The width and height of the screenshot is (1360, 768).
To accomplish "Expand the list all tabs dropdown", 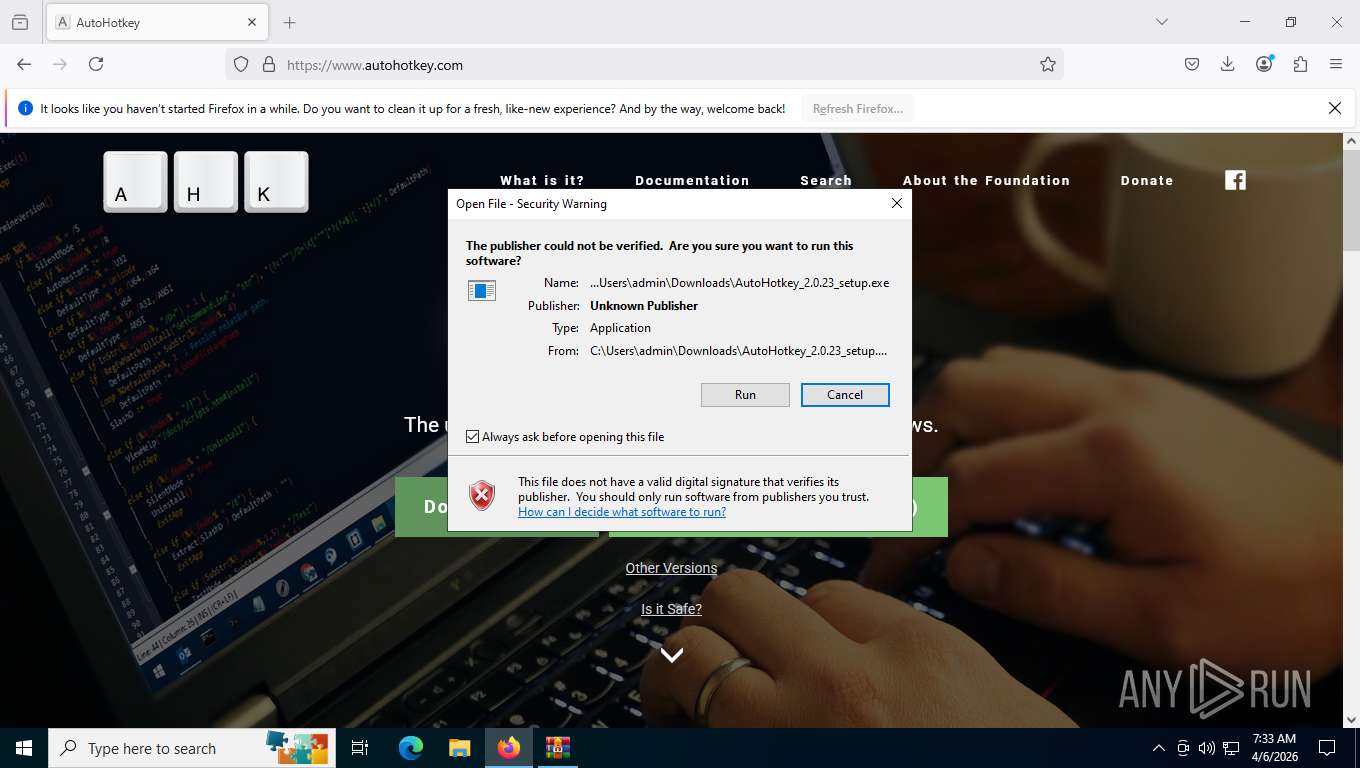I will click(1161, 22).
